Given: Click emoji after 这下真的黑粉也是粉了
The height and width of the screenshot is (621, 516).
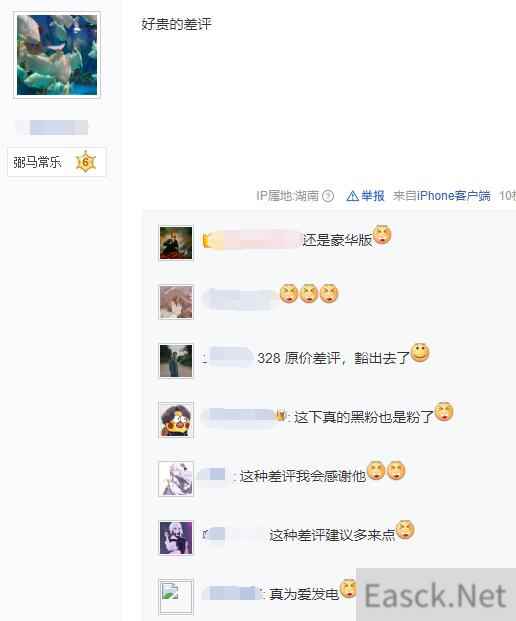Looking at the screenshot, I should pyautogui.click(x=444, y=411).
